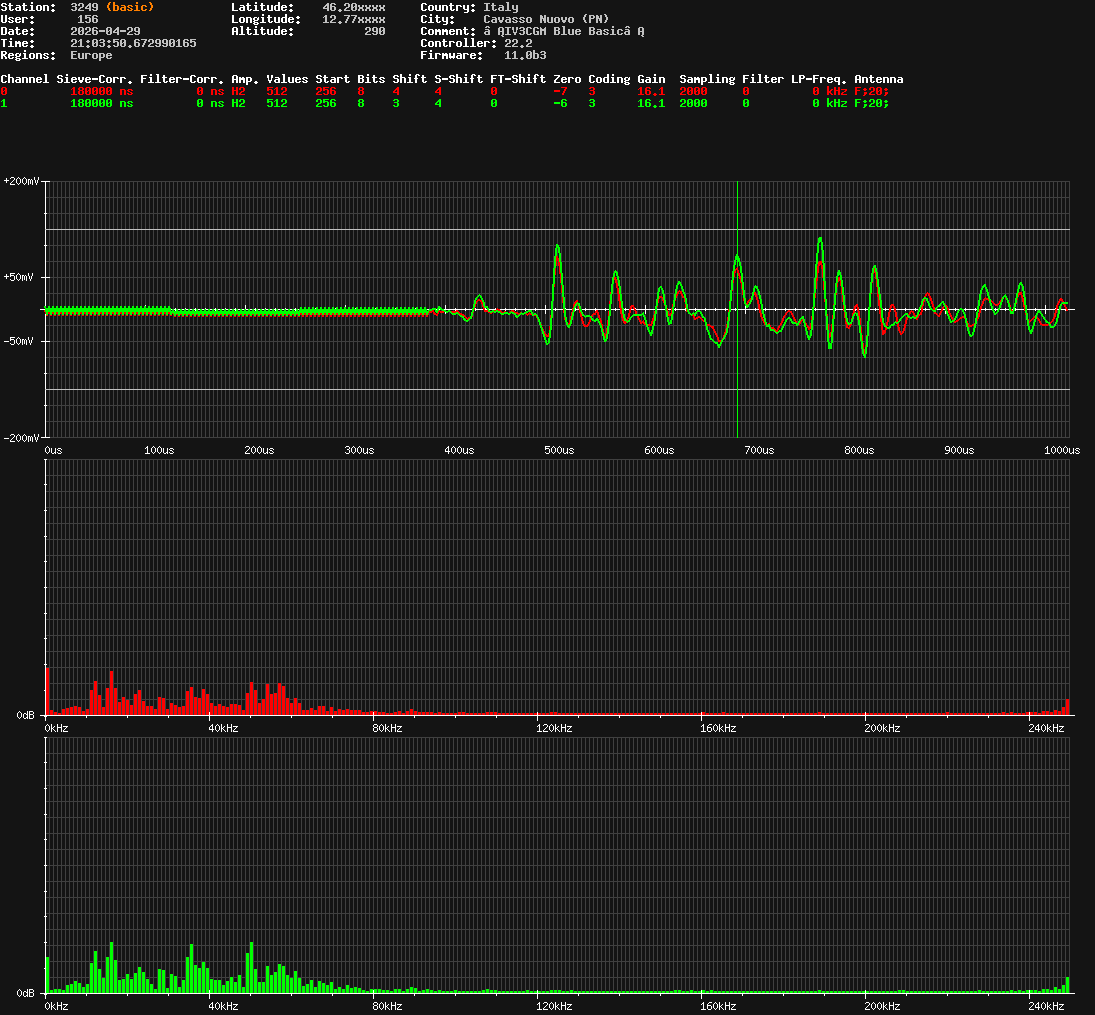This screenshot has width=1095, height=1015.
Task: Click the country value Italy
Action: point(500,7)
